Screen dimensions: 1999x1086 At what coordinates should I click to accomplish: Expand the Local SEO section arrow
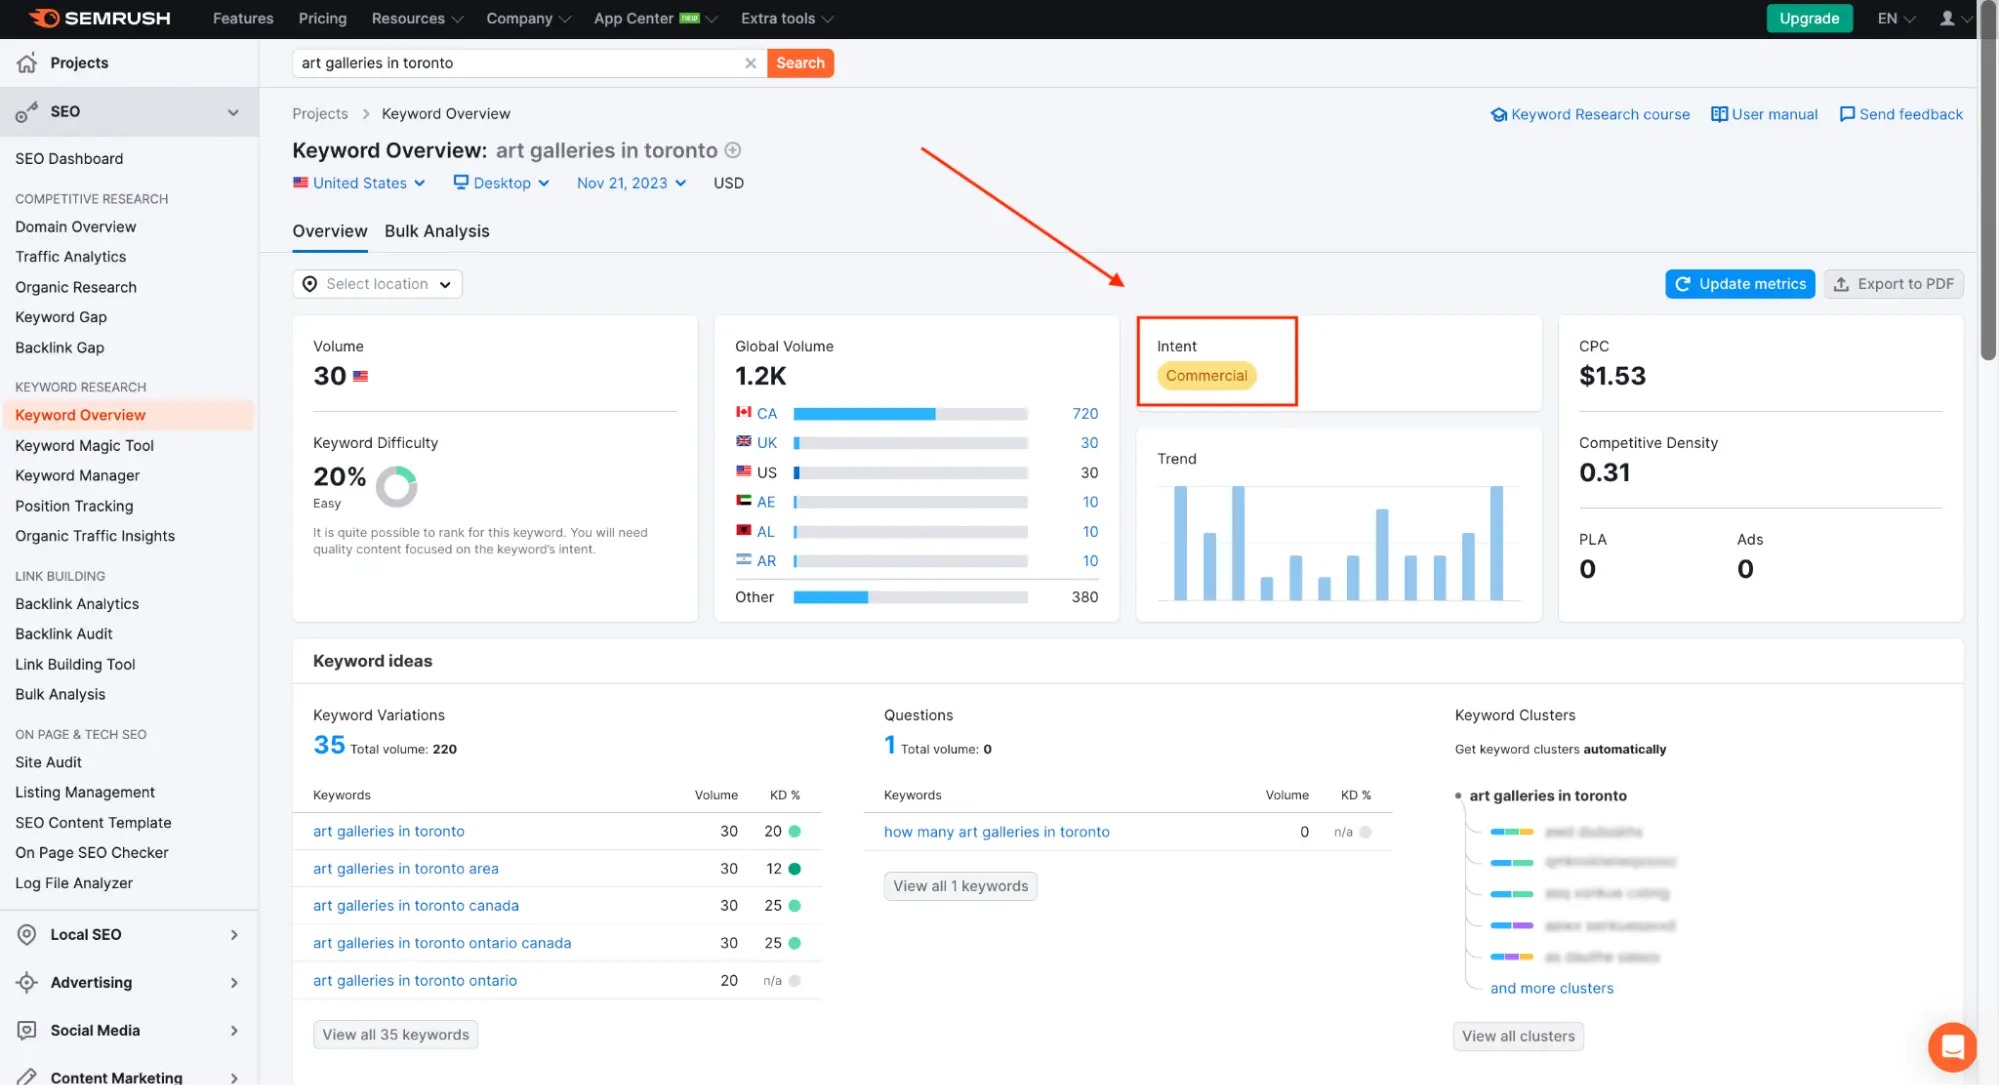(234, 935)
